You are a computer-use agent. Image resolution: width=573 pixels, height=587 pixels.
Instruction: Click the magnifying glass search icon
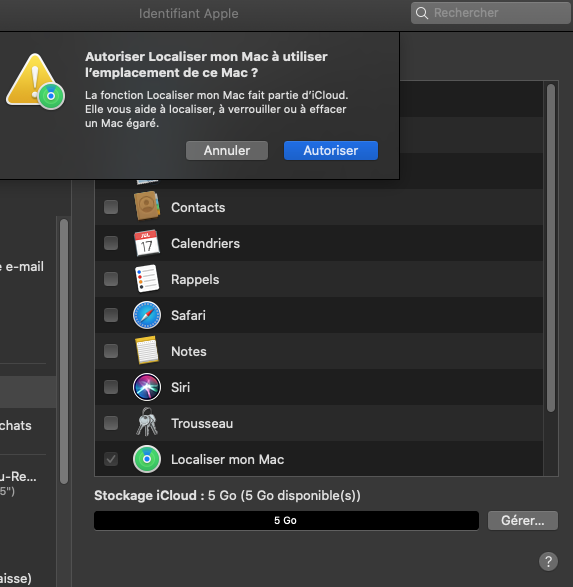point(422,13)
